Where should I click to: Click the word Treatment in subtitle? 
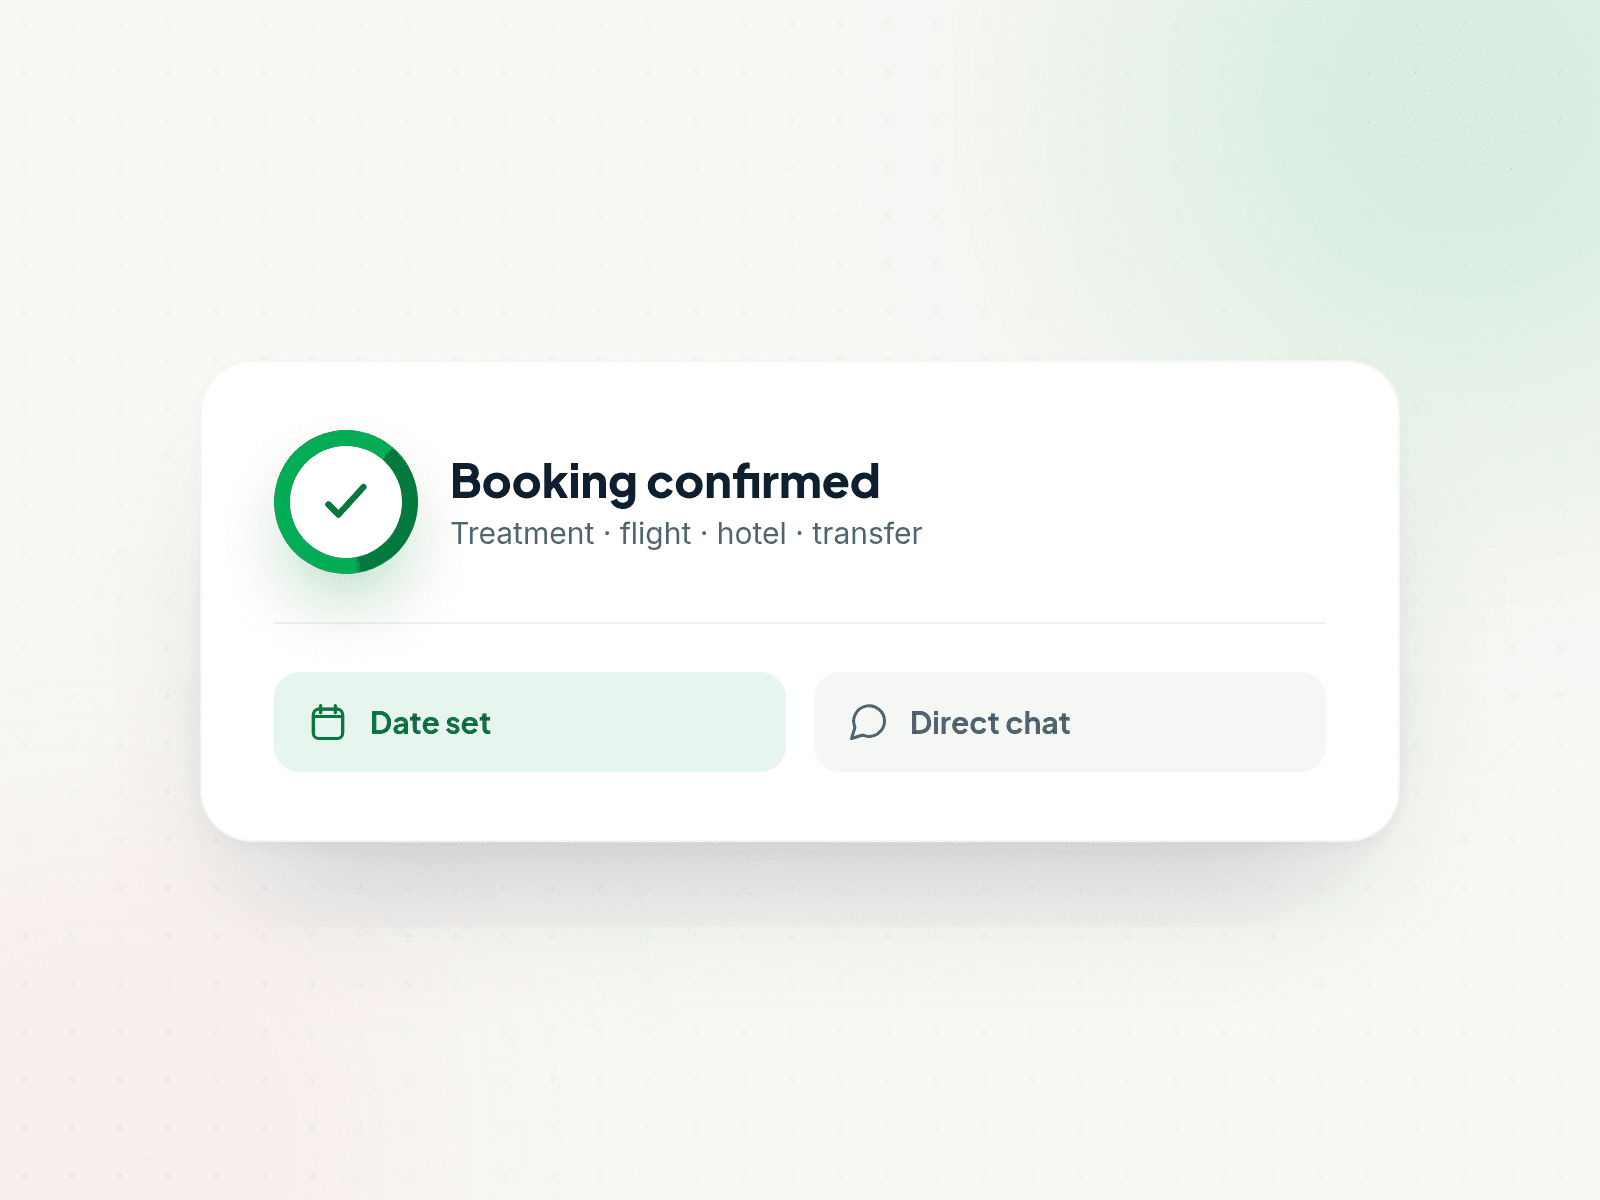point(522,534)
